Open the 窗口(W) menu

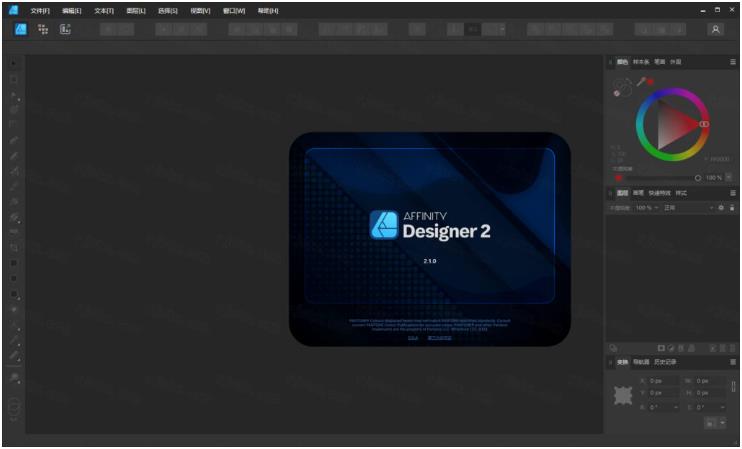pos(234,10)
